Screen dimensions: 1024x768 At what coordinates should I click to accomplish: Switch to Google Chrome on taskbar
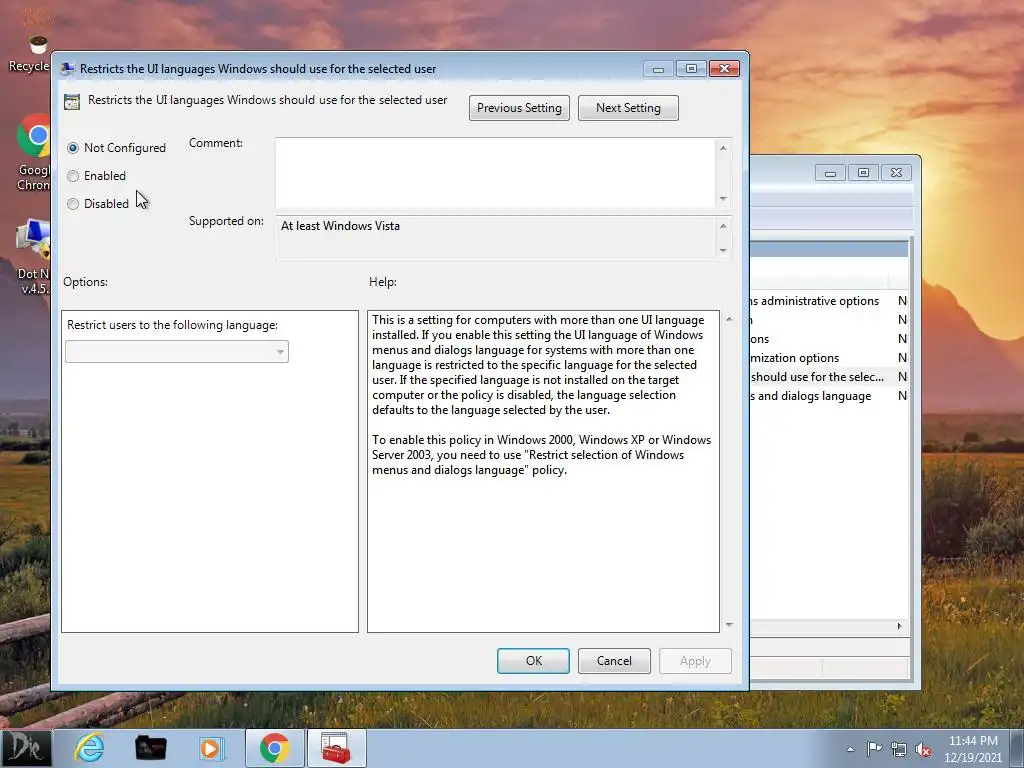[274, 748]
